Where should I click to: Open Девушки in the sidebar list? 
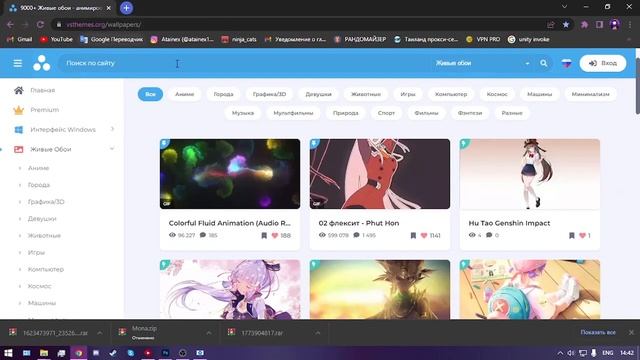click(x=42, y=219)
